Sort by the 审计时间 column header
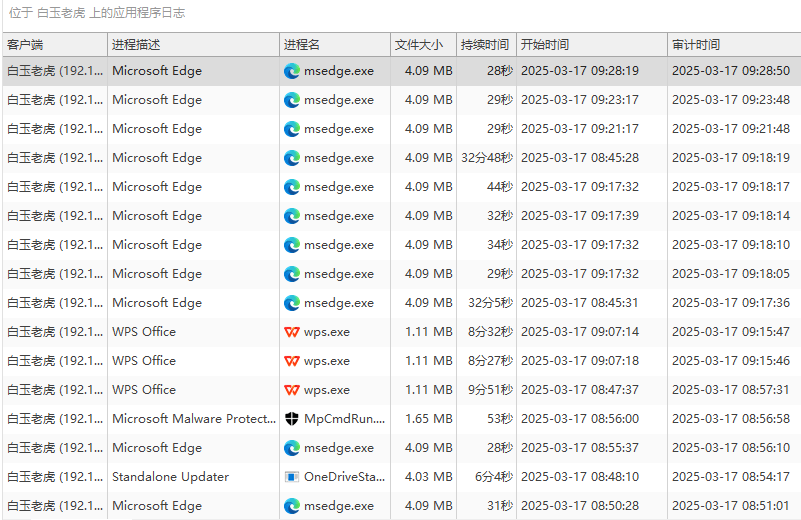The width and height of the screenshot is (801, 520). click(x=732, y=45)
